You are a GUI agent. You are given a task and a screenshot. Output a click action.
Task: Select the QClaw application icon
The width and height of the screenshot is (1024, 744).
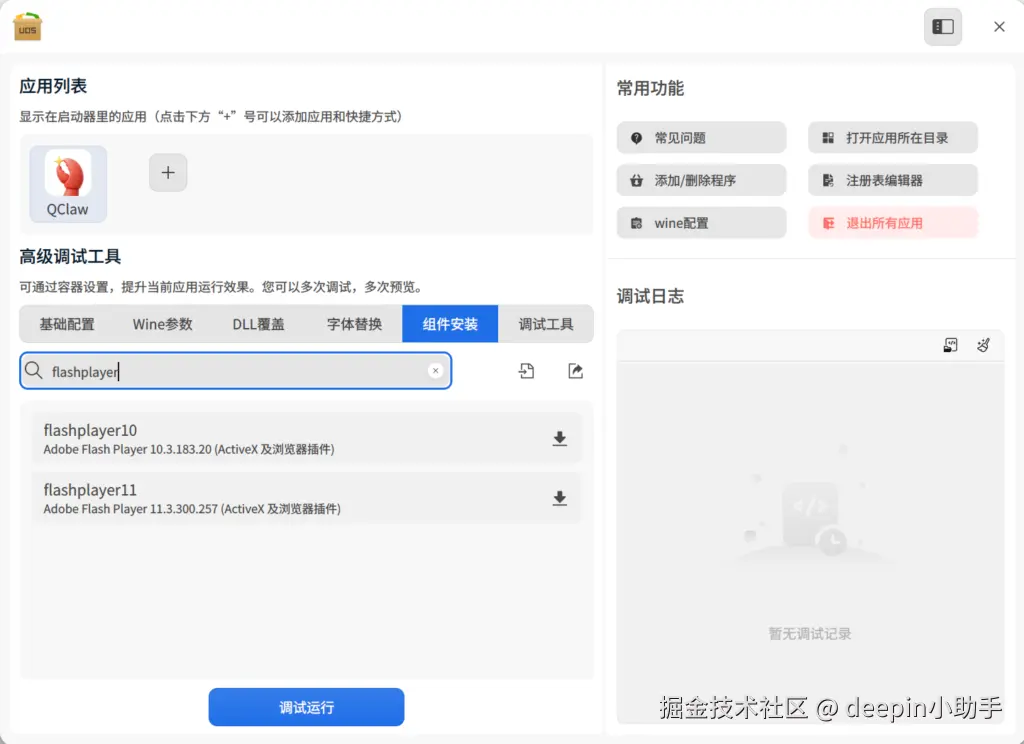(68, 184)
